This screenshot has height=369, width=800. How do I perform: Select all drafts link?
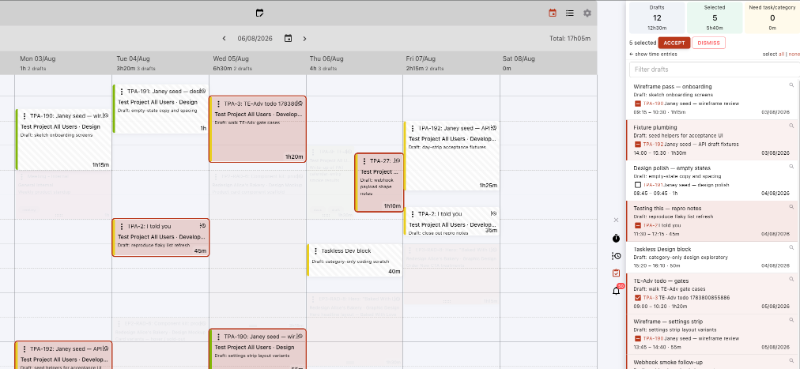point(782,54)
